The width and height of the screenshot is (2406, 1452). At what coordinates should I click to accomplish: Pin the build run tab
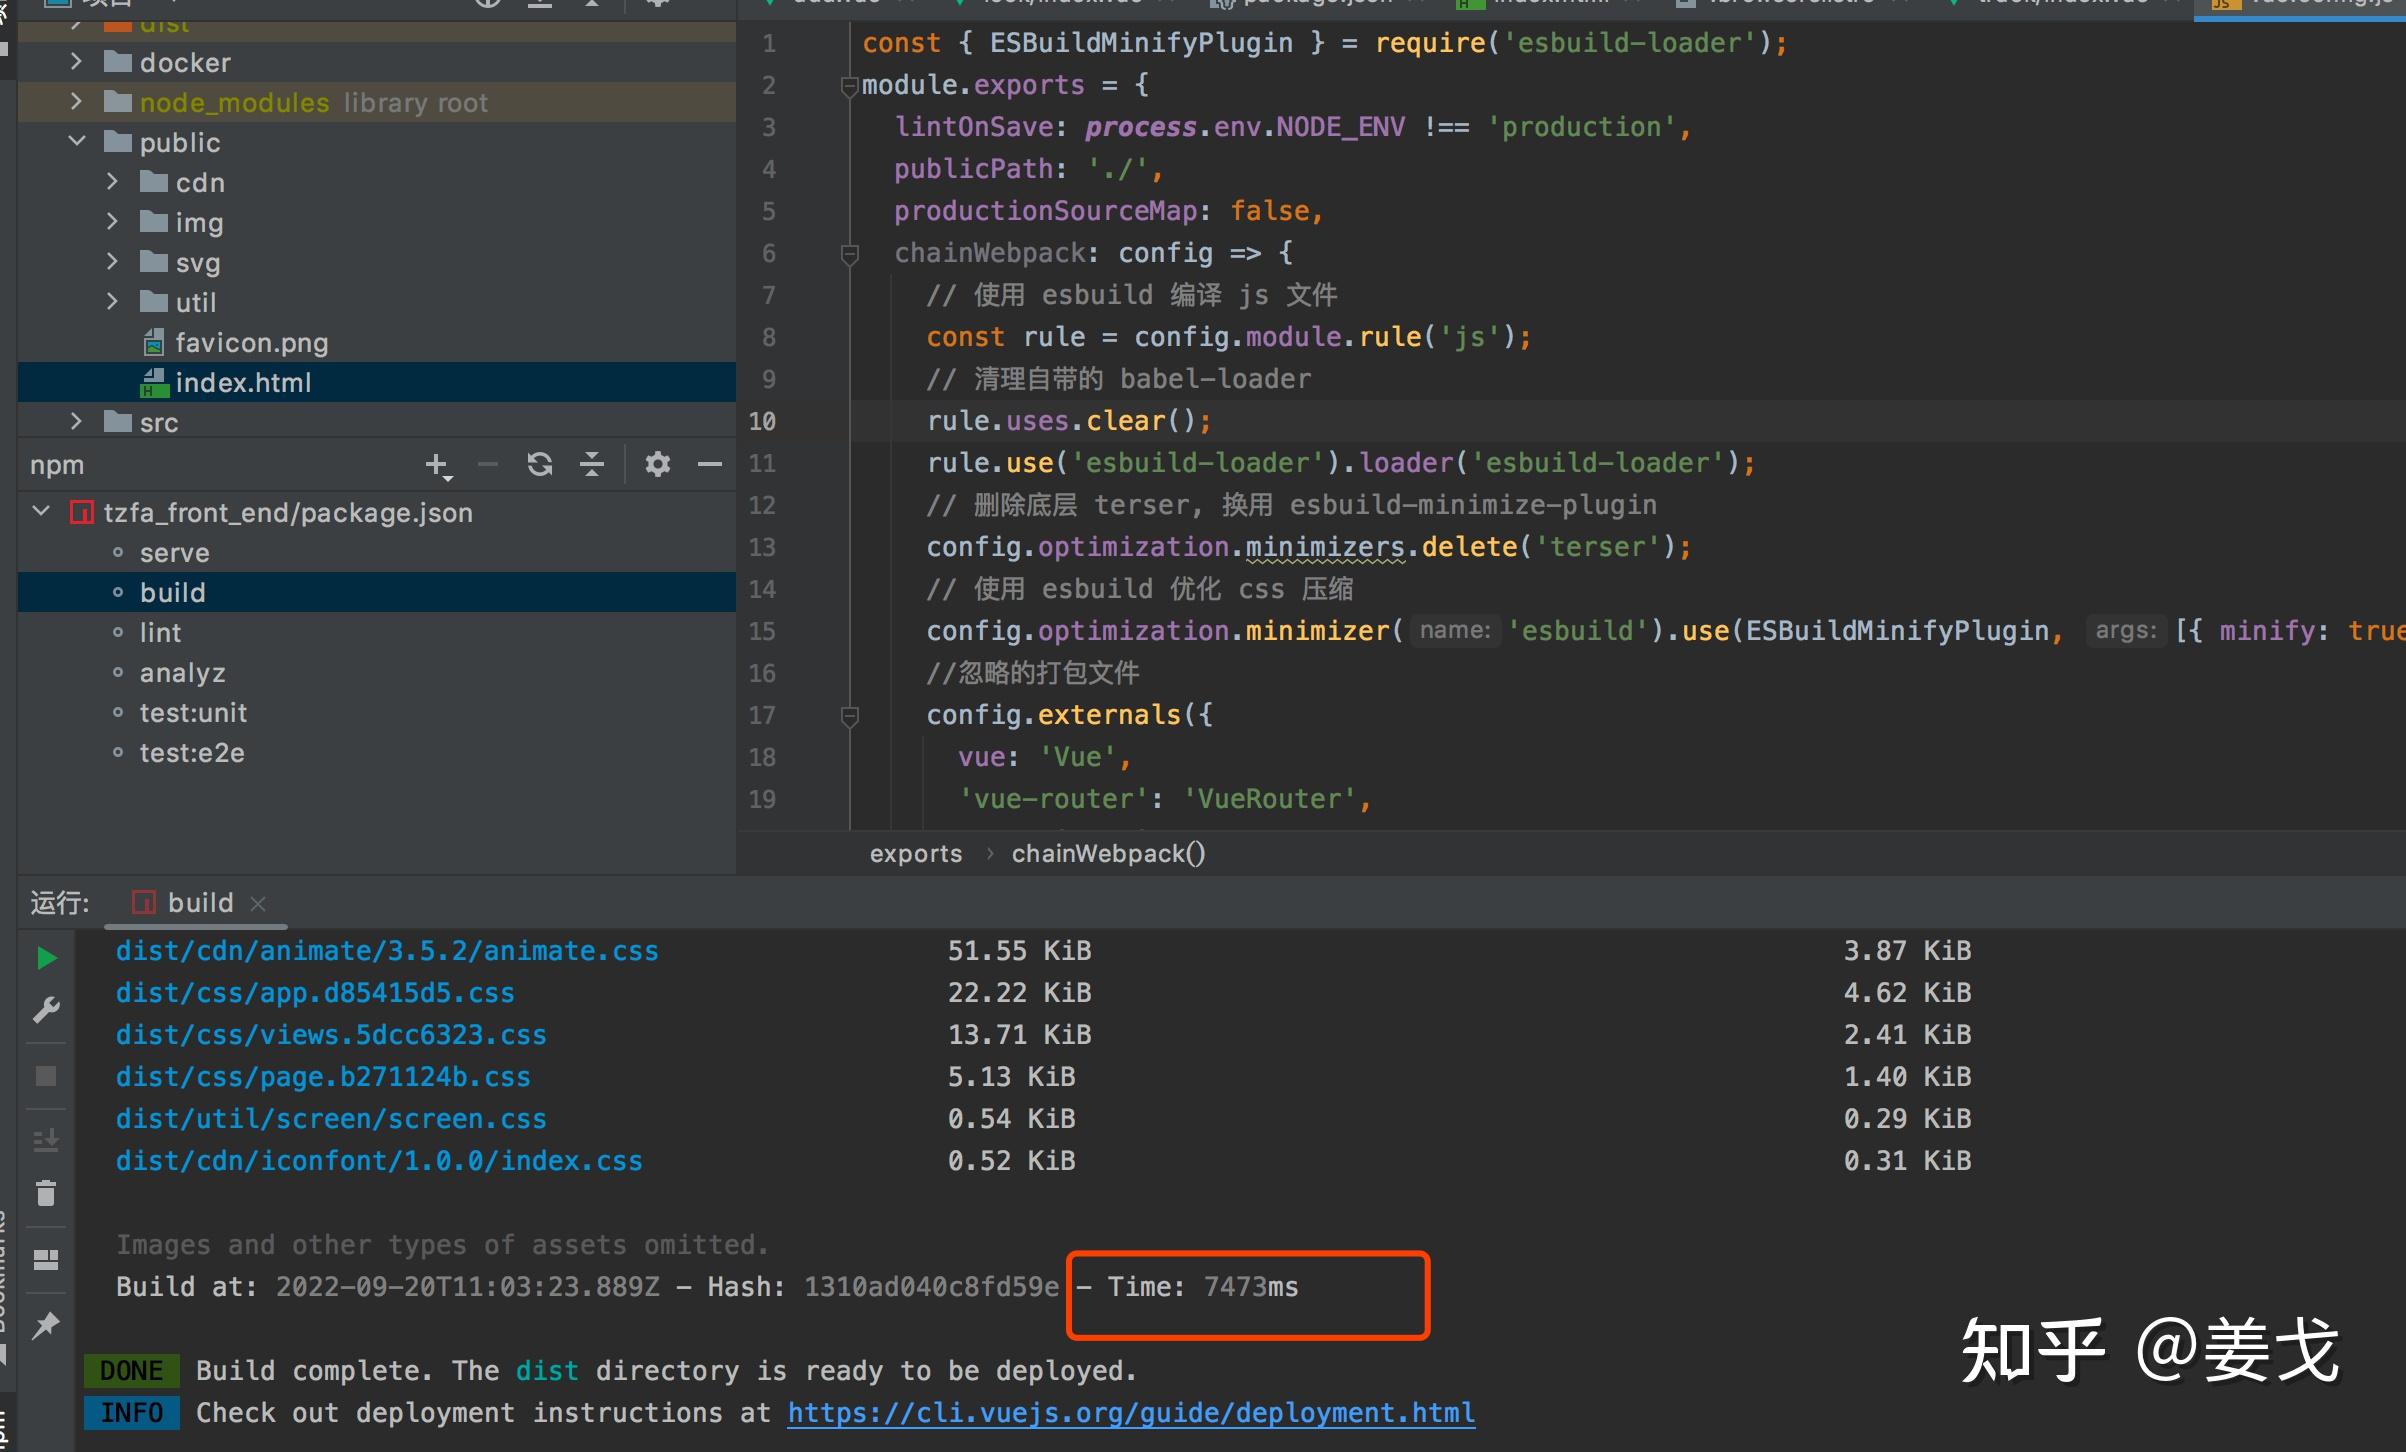point(46,1326)
